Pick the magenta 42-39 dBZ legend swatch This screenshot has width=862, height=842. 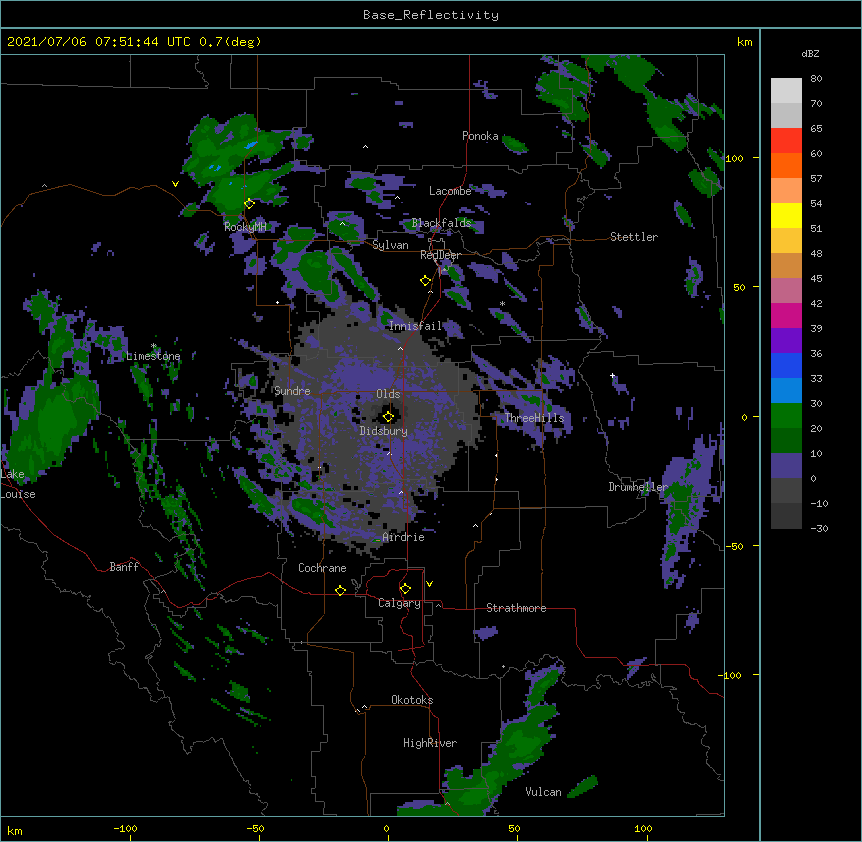pyautogui.click(x=786, y=315)
